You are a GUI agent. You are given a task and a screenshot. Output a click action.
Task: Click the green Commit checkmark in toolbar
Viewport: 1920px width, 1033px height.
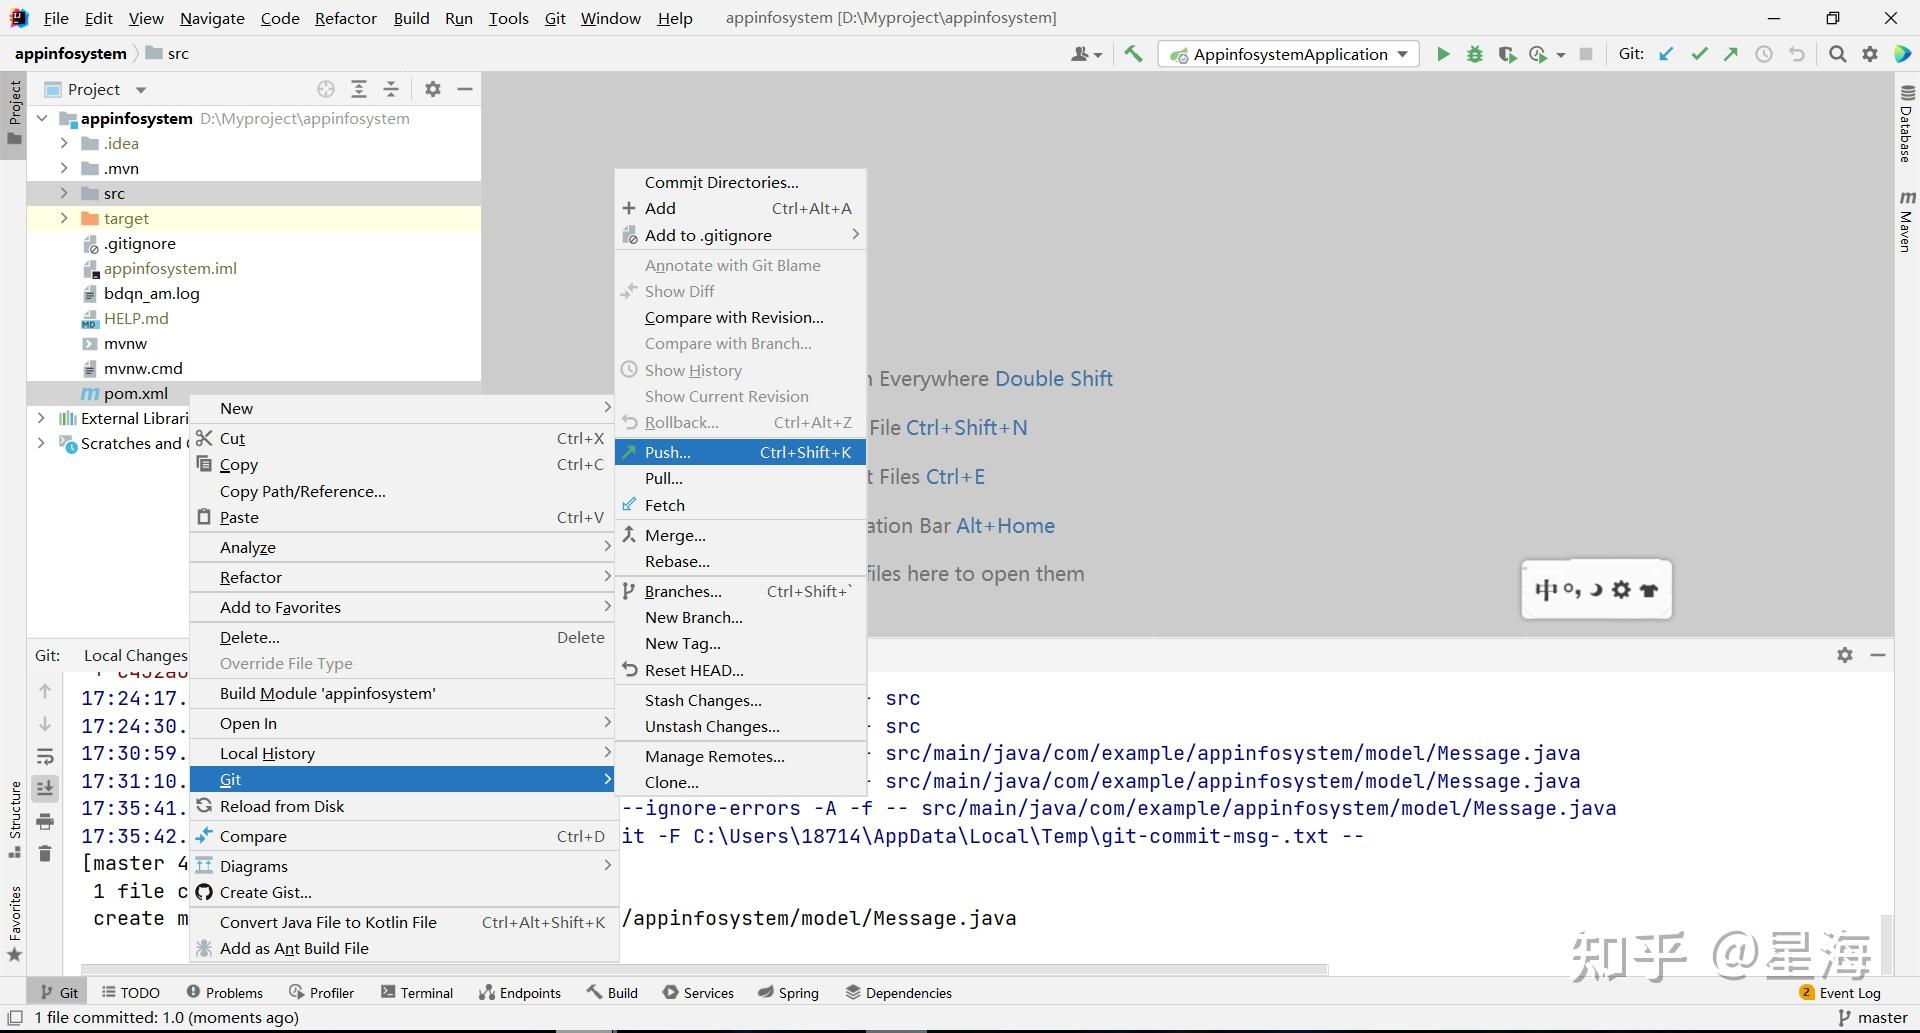coord(1699,54)
